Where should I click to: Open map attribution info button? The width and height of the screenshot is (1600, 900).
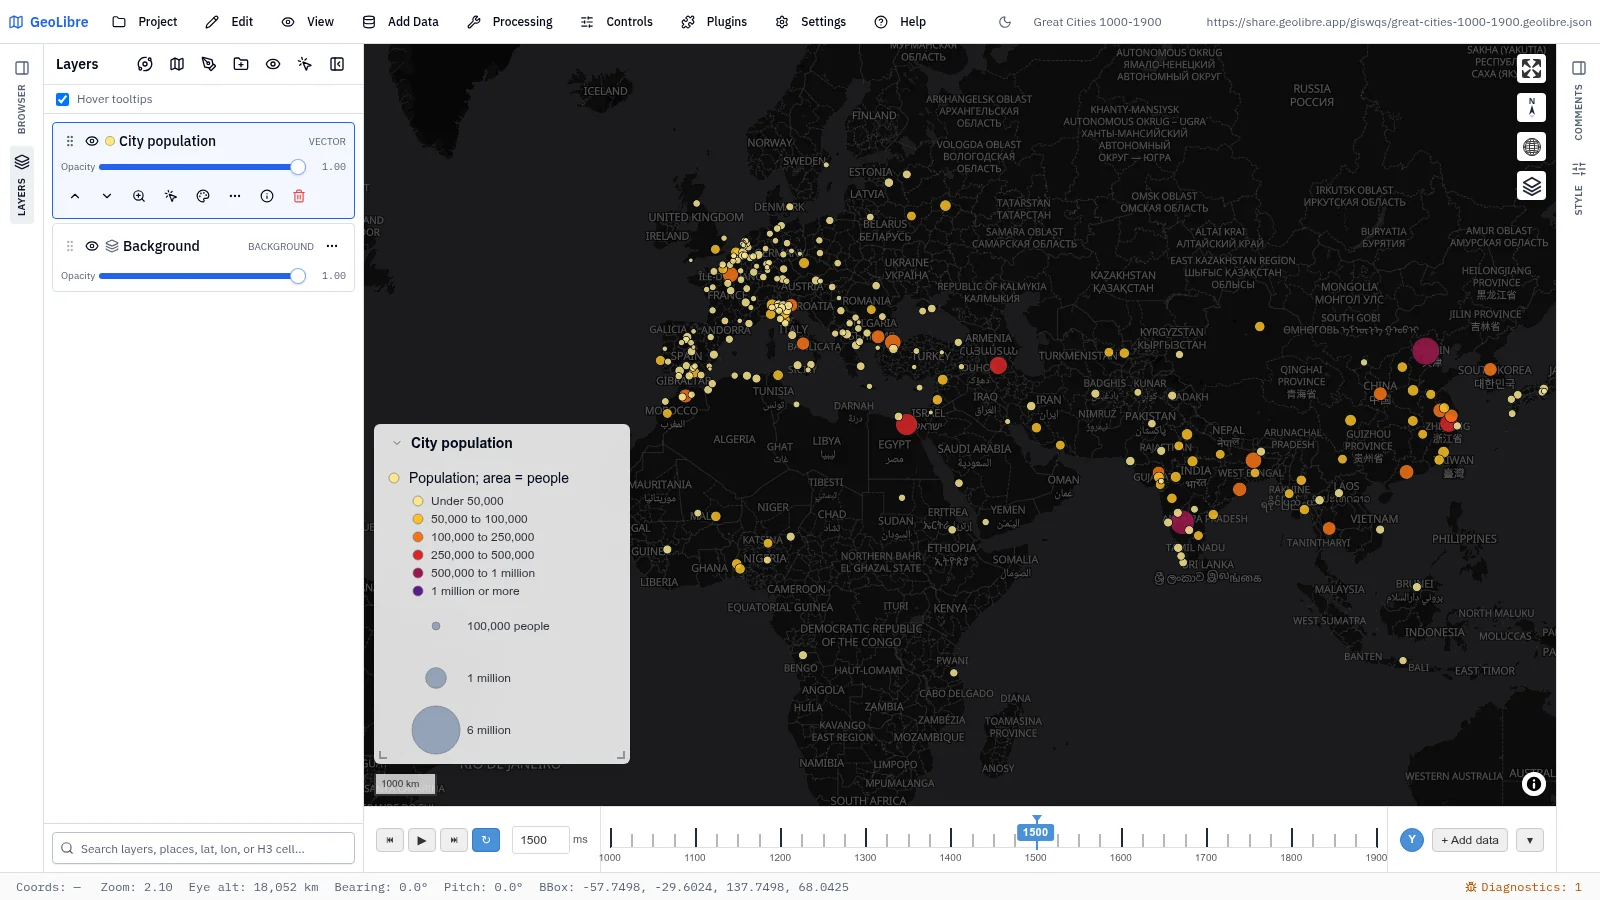coord(1533,784)
